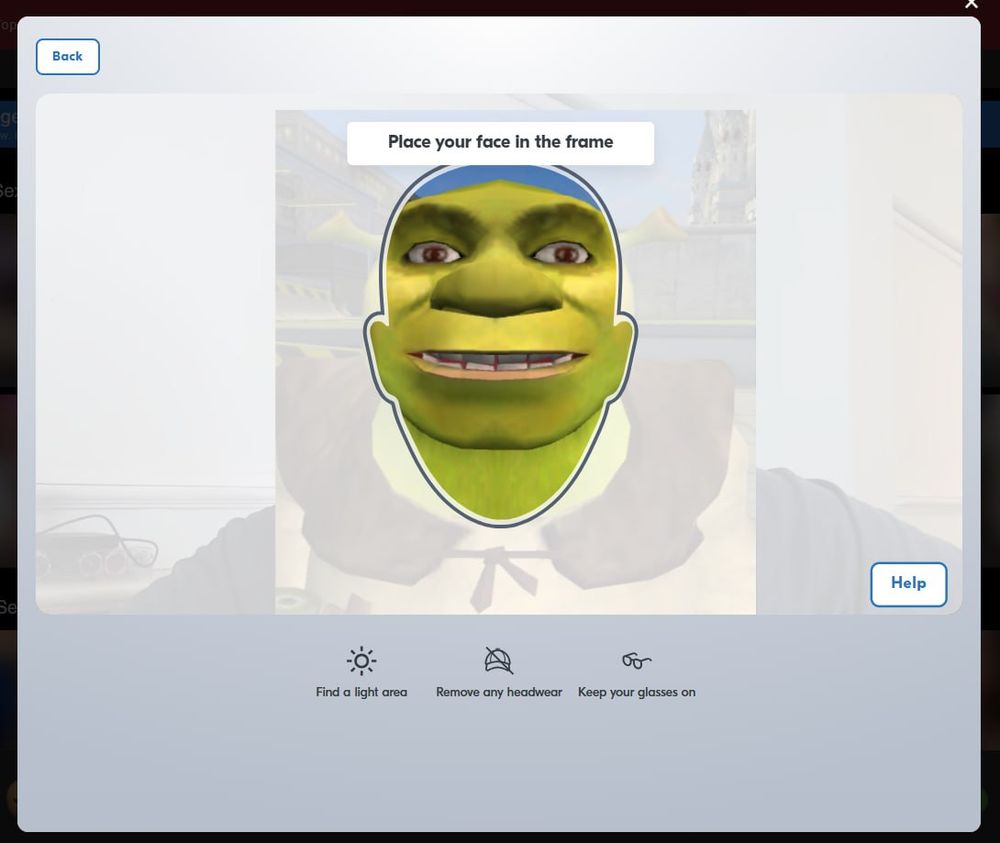
Task: Click the crossed-out cap headwear icon
Action: click(x=499, y=661)
